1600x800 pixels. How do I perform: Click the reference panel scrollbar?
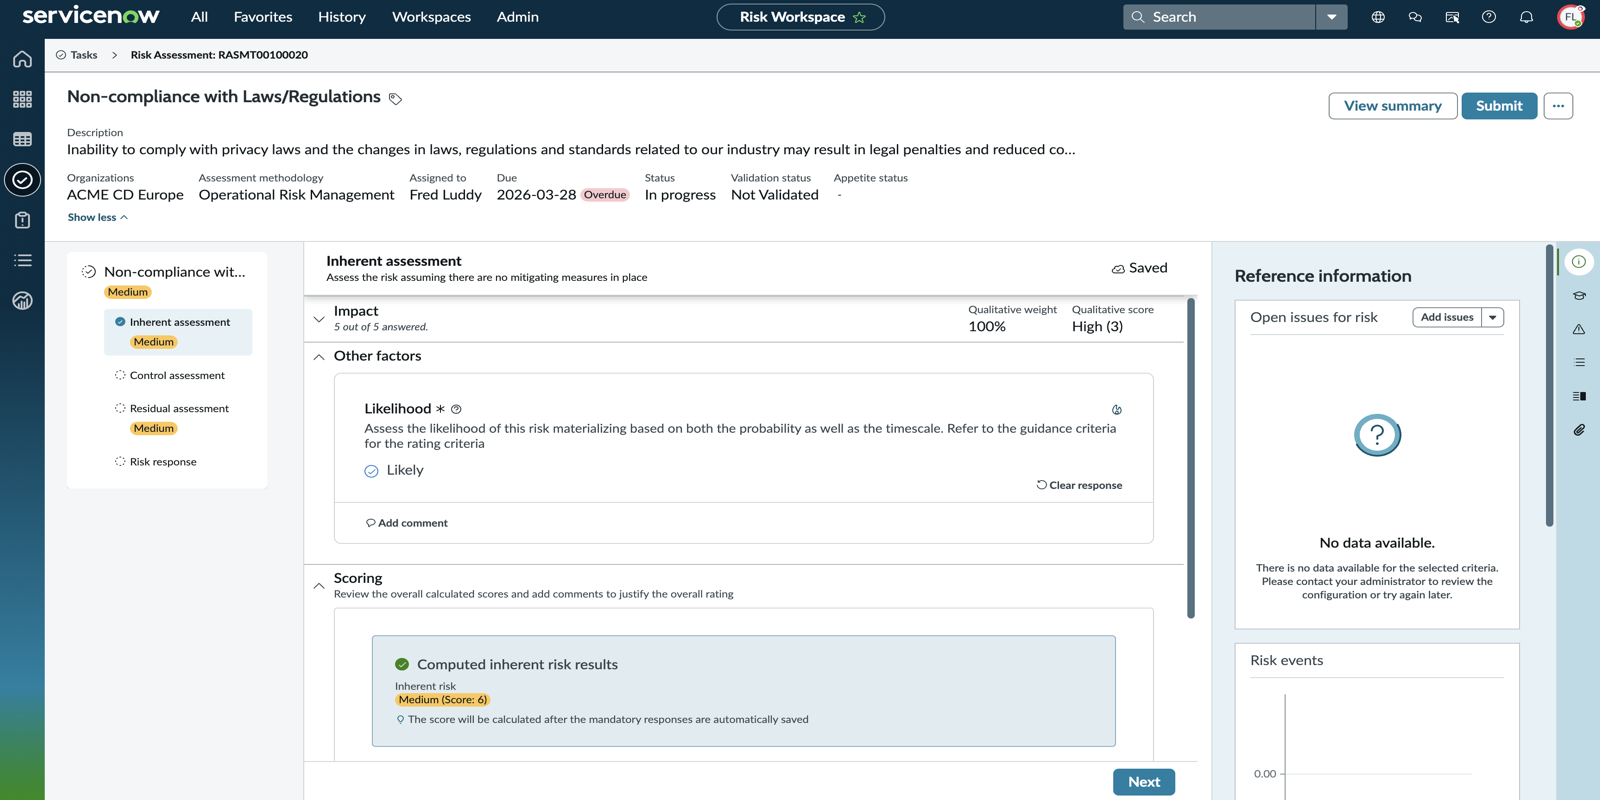pos(1549,385)
